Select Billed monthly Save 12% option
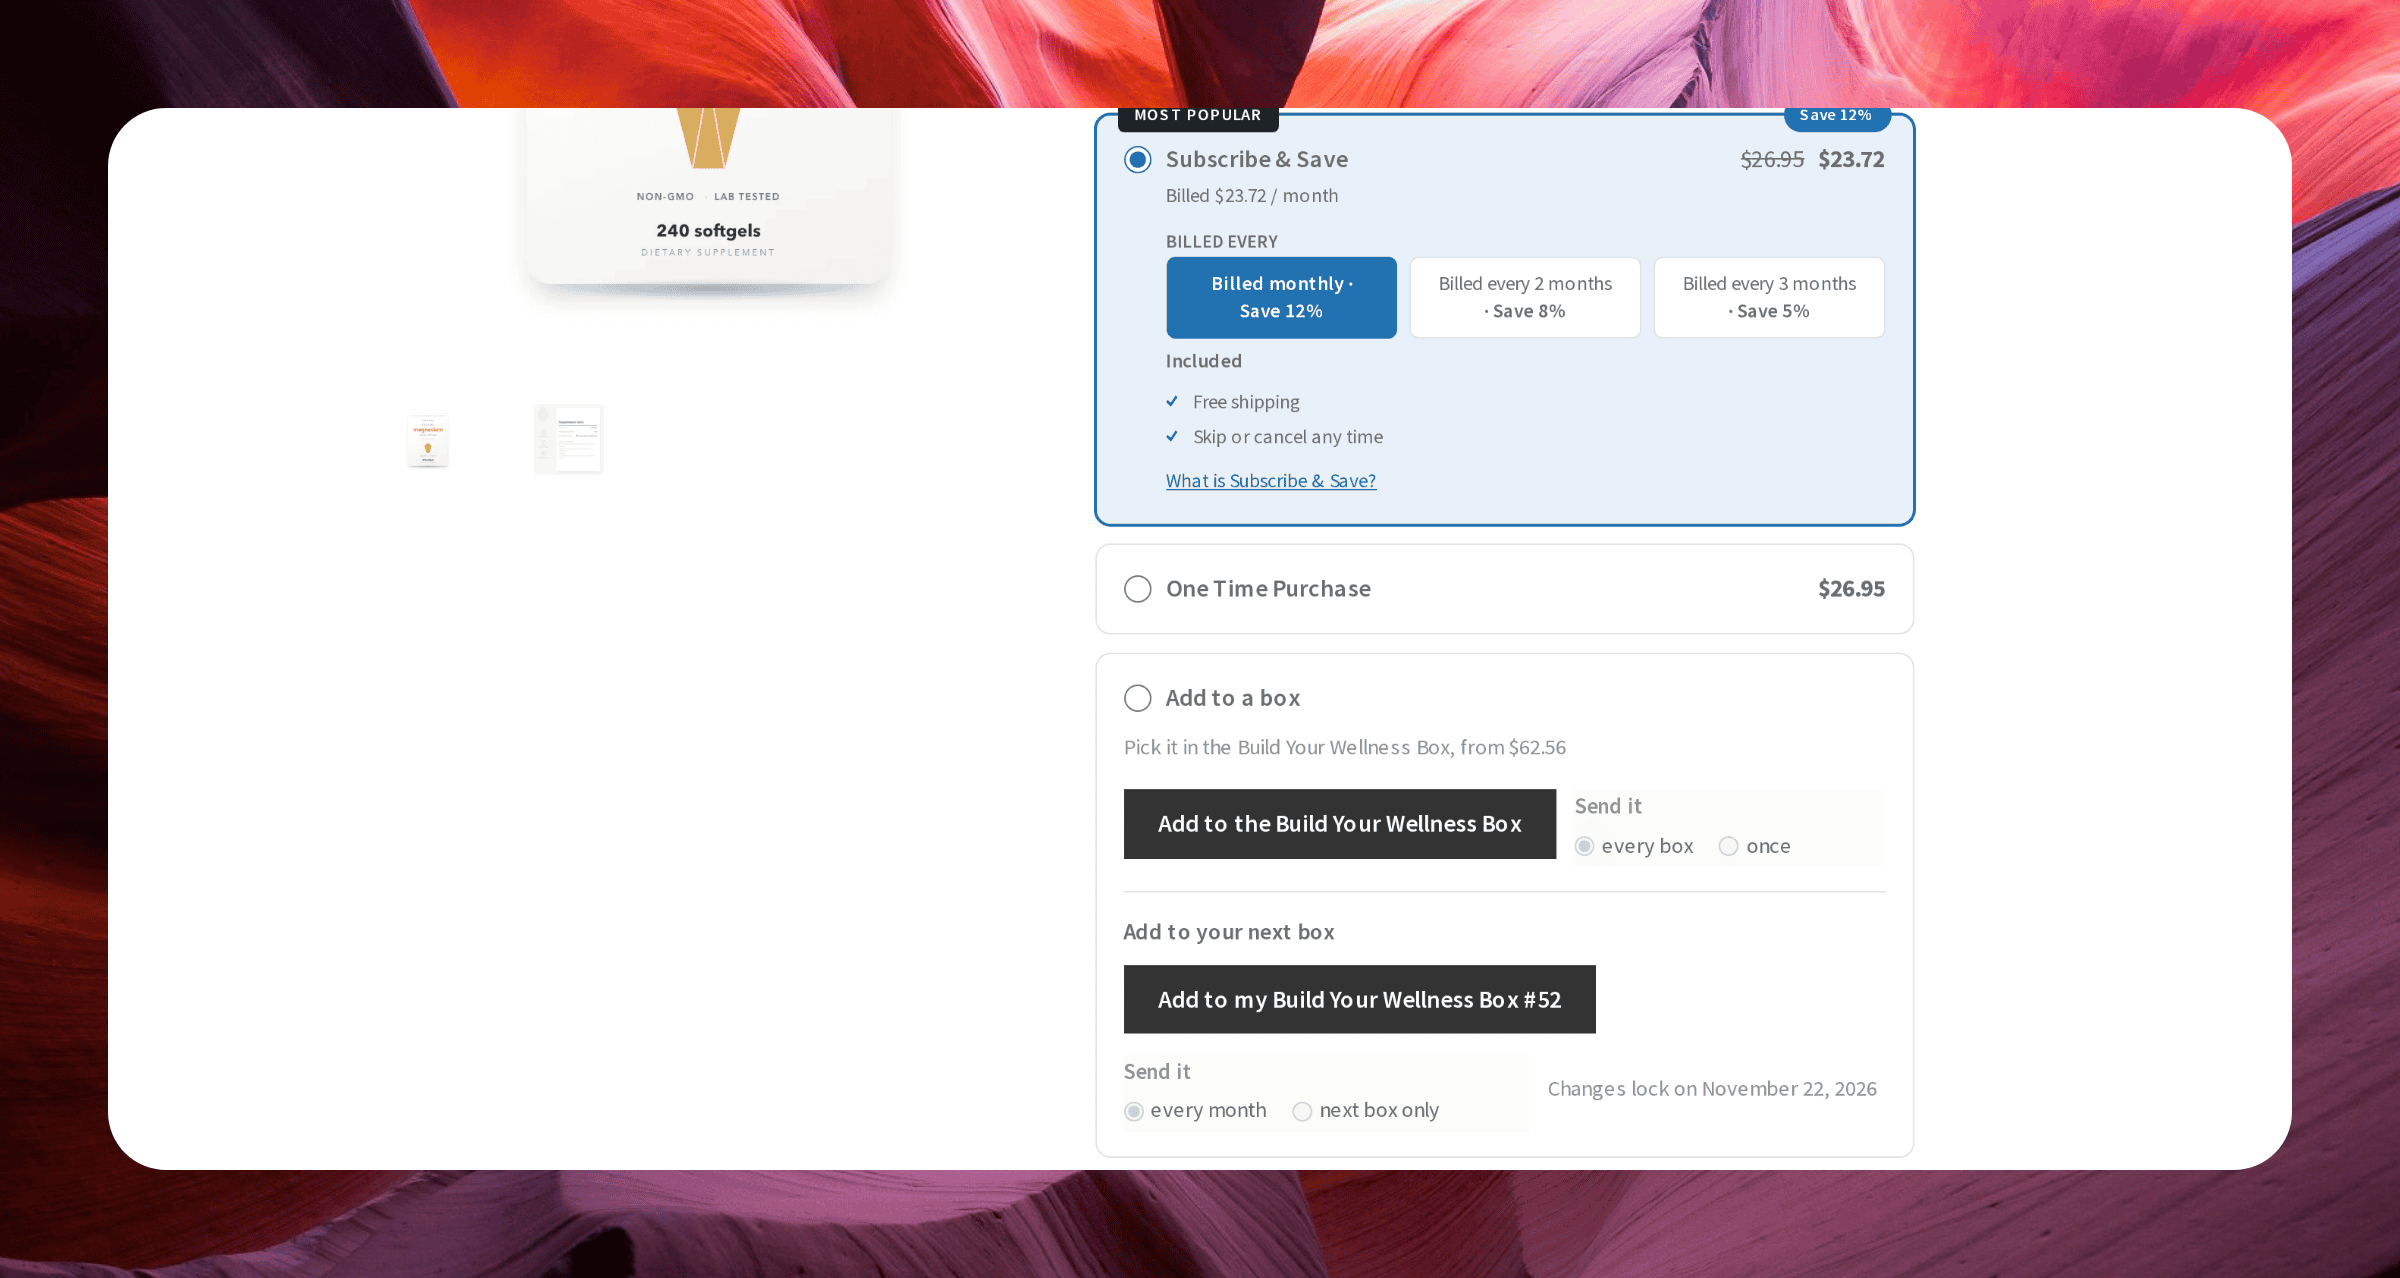Screen dimensions: 2400x1278 [x=1281, y=297]
